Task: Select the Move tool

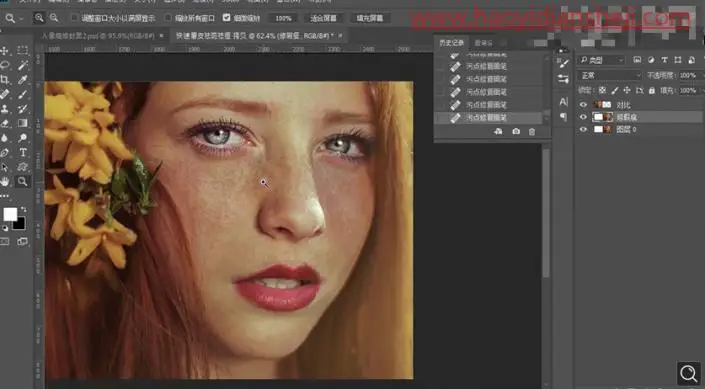Action: 5,51
